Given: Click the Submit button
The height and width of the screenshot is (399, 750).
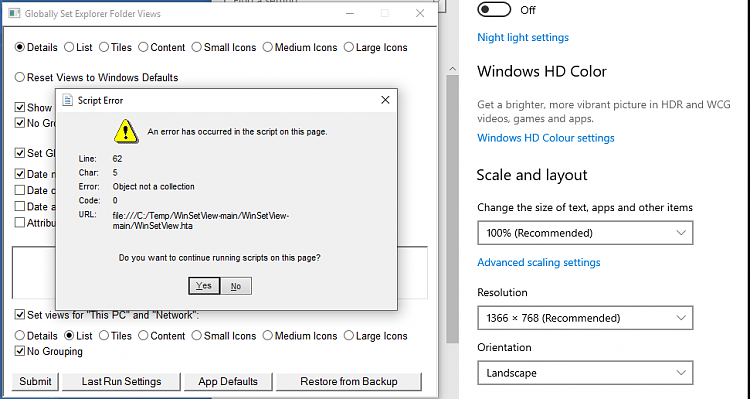Looking at the screenshot, I should (35, 381).
